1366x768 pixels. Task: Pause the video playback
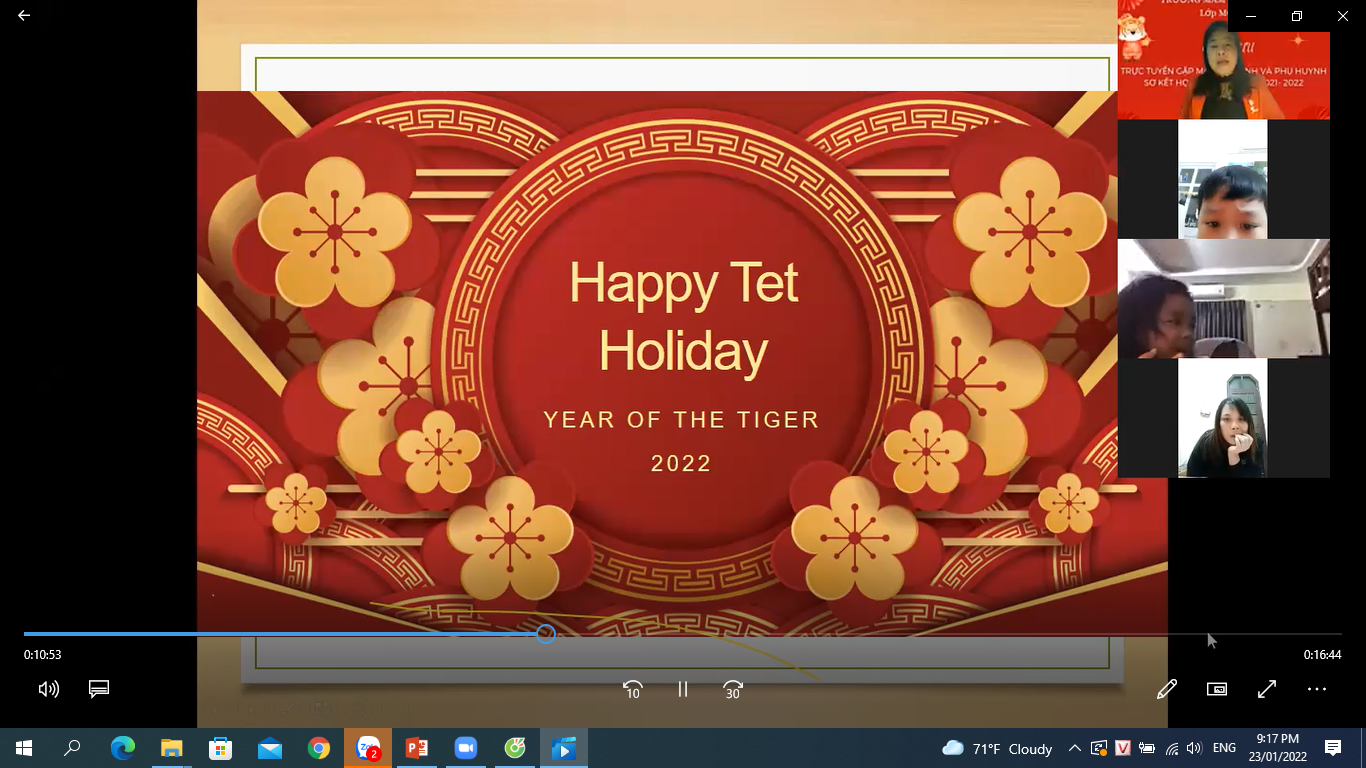[683, 689]
